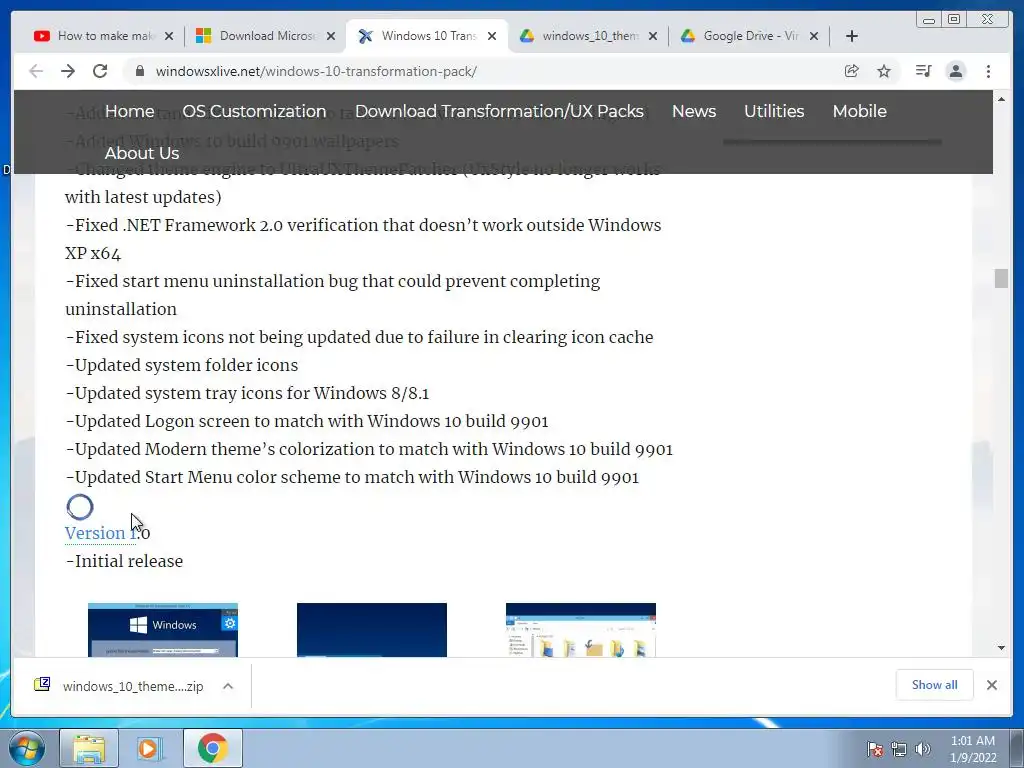Open the dark blue desktop thumbnail
1024x768 pixels.
(x=372, y=630)
